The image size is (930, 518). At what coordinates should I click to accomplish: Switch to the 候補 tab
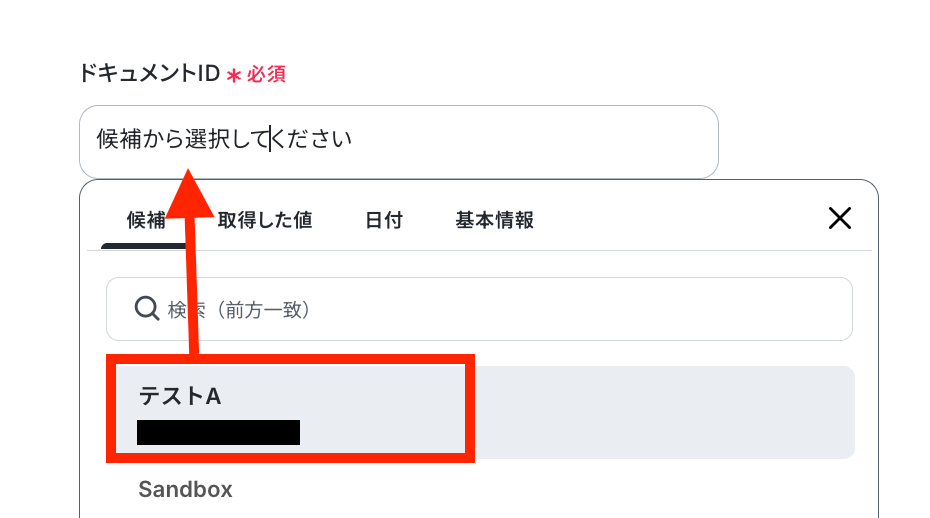point(145,220)
